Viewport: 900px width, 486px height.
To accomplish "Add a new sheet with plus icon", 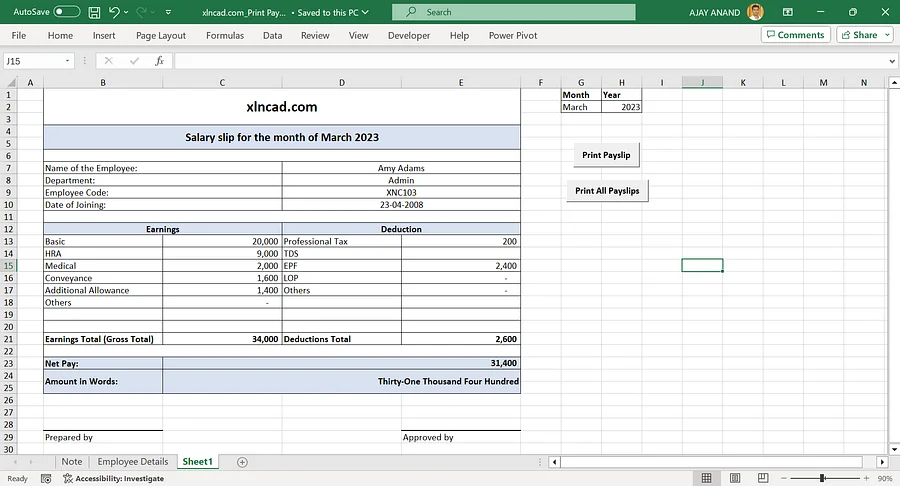I will pos(242,462).
